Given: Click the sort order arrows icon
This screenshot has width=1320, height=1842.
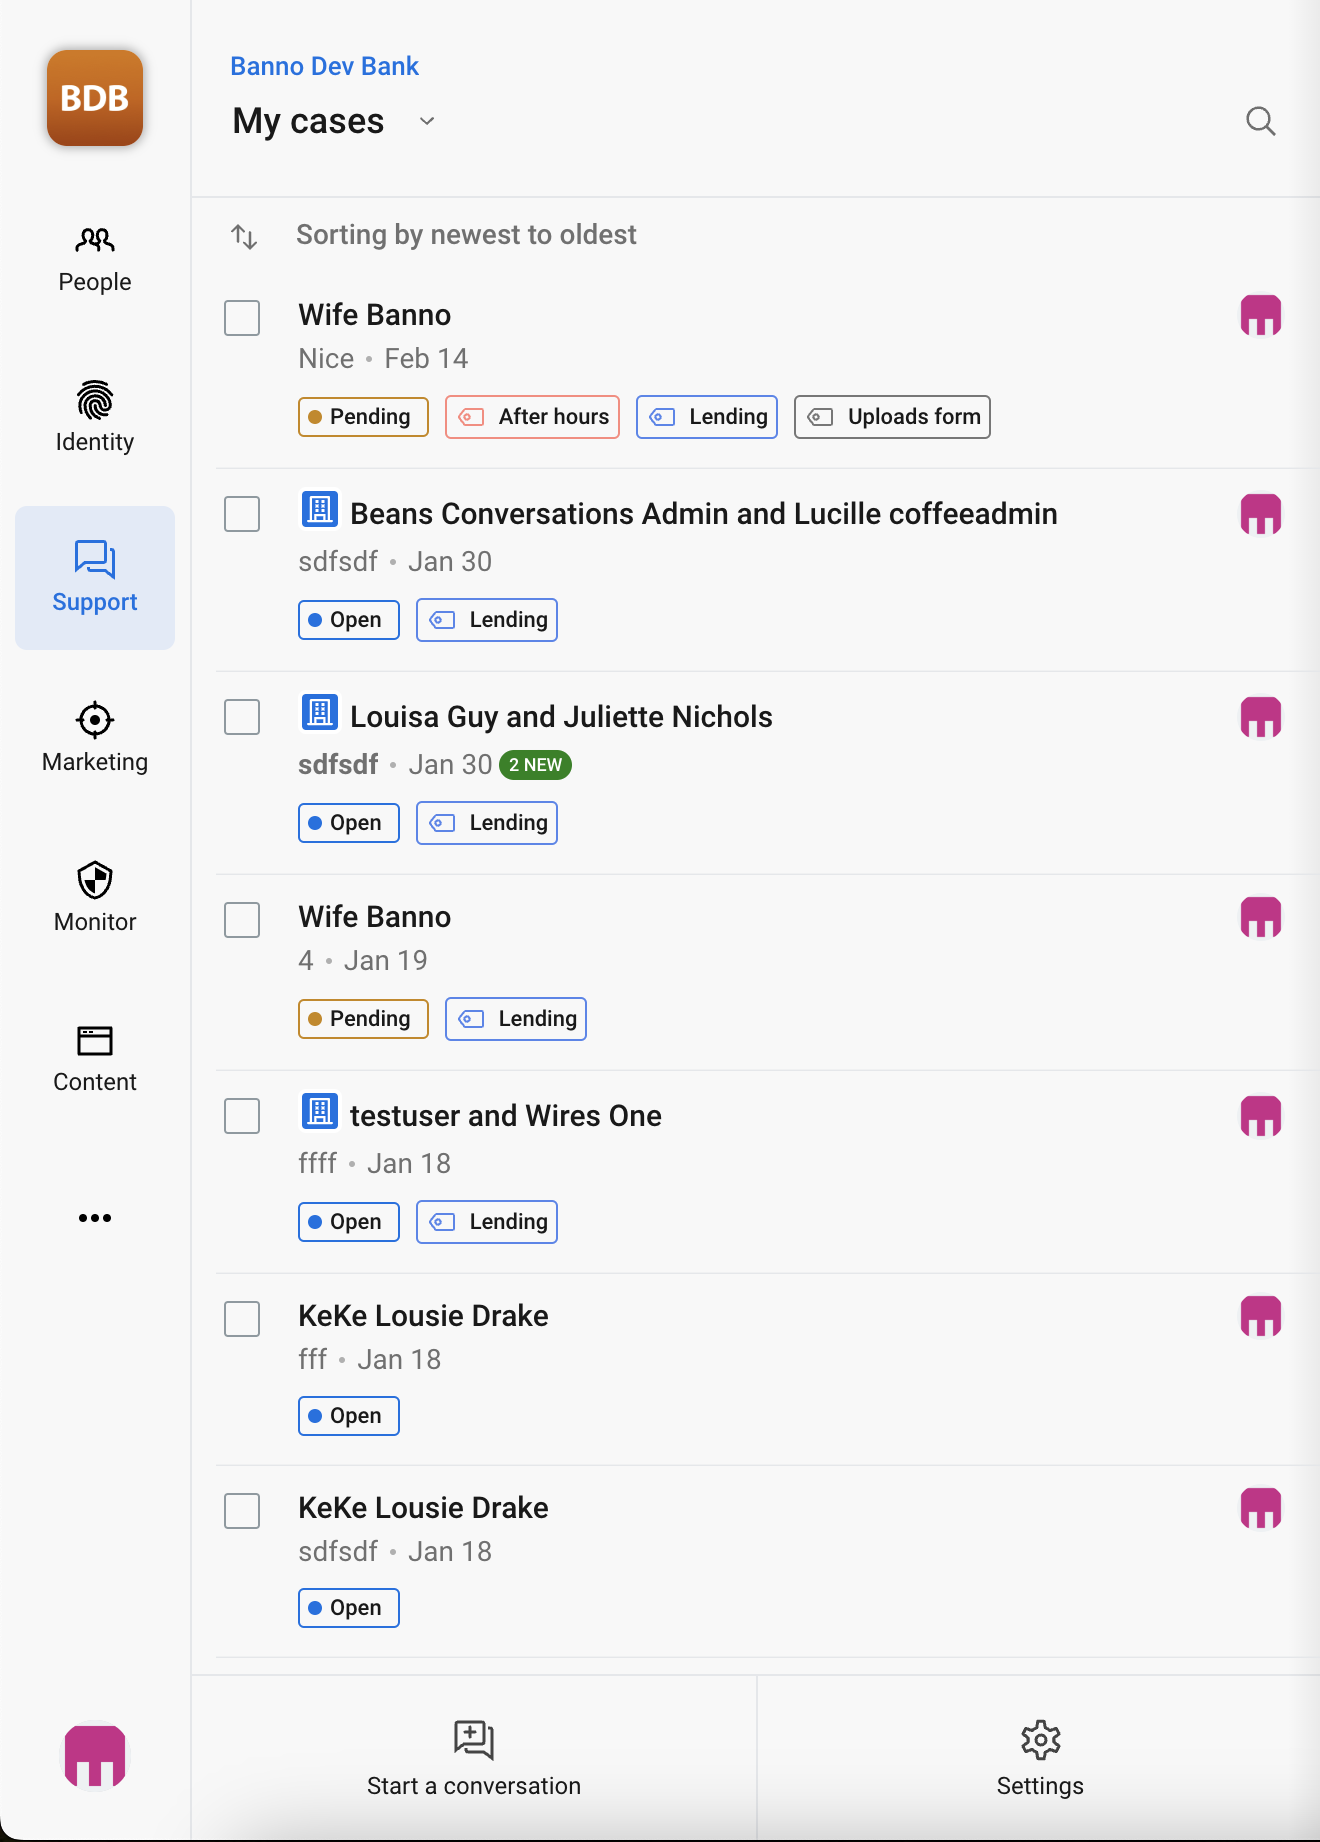Looking at the screenshot, I should point(244,236).
